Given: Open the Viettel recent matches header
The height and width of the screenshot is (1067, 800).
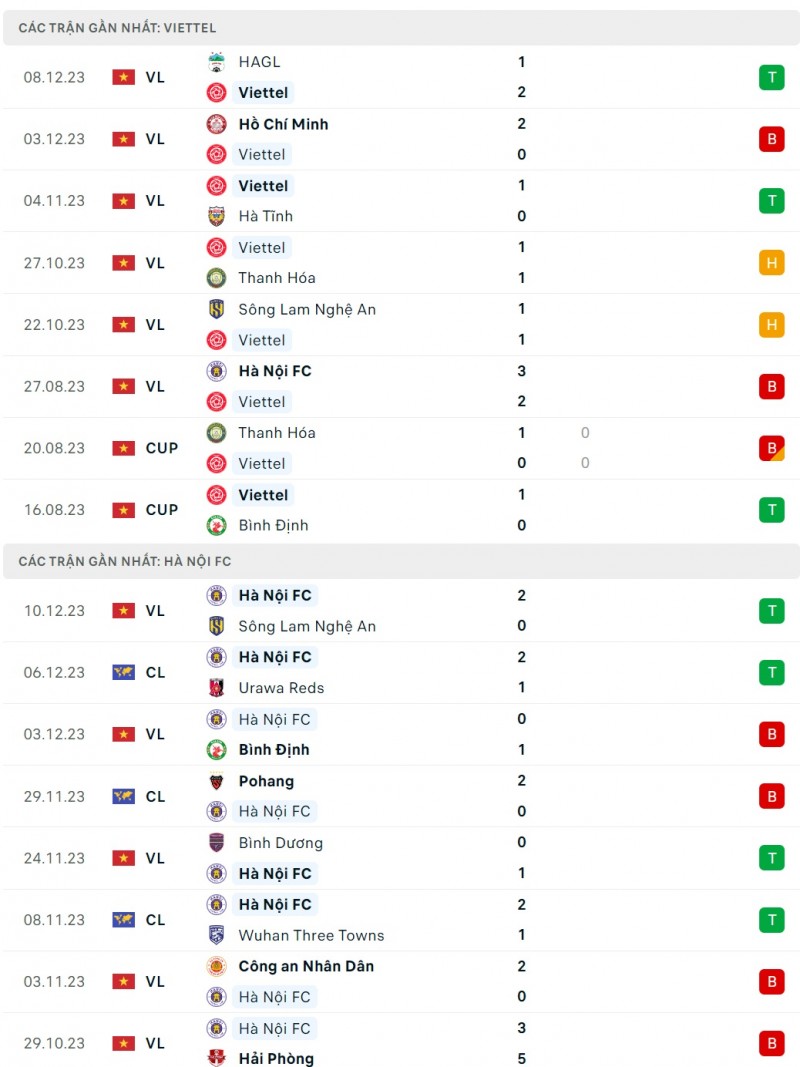Looking at the screenshot, I should point(117,28).
